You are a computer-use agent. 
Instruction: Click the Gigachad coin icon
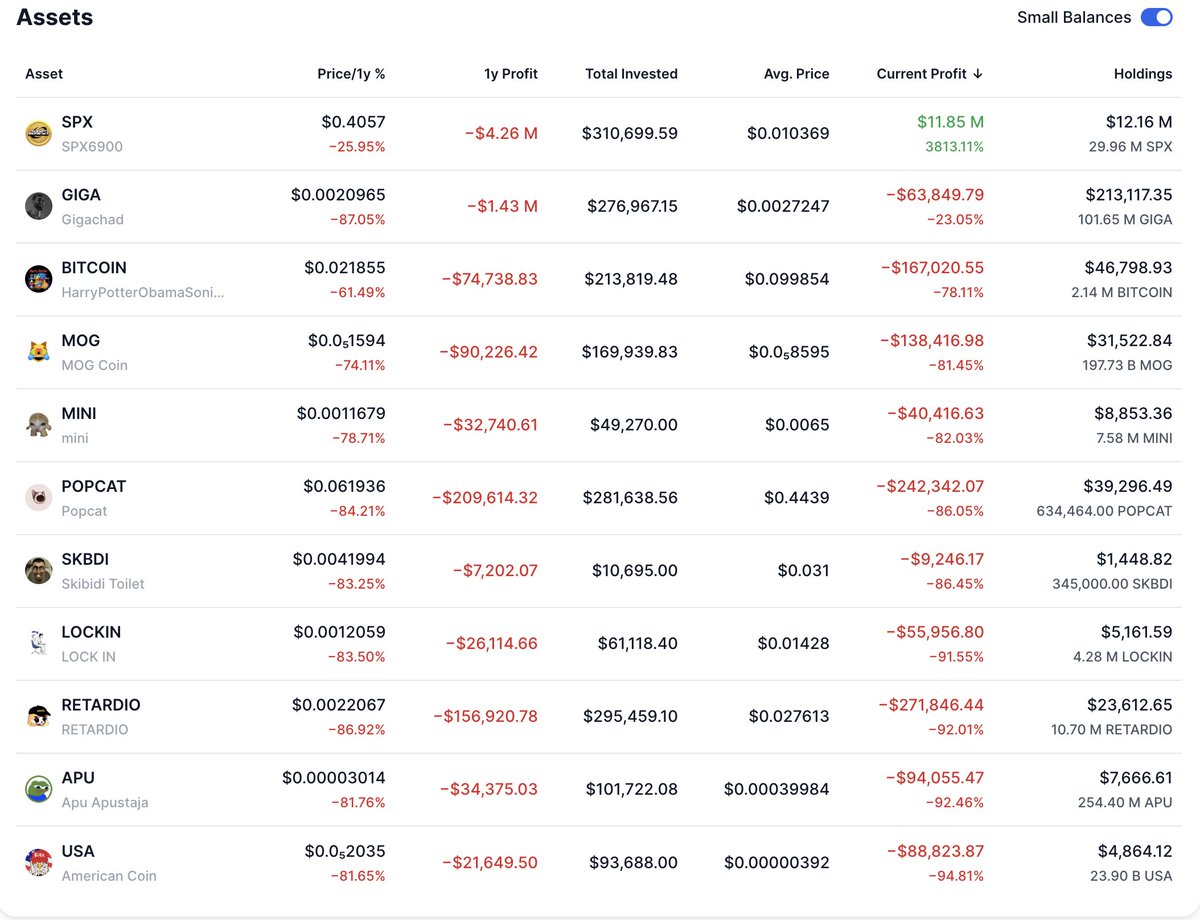39,206
